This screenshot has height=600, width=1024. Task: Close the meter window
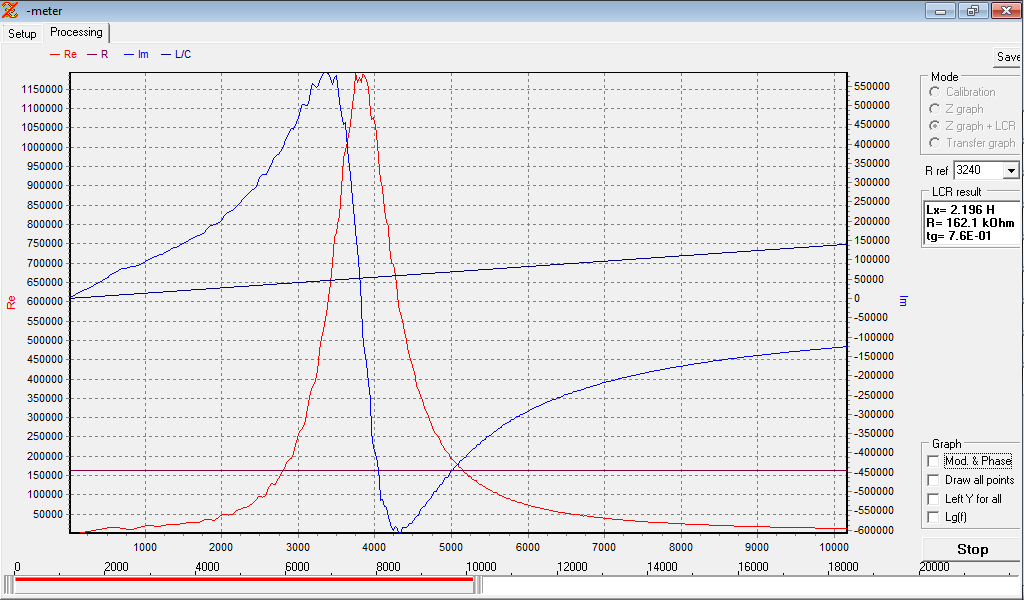point(1004,11)
